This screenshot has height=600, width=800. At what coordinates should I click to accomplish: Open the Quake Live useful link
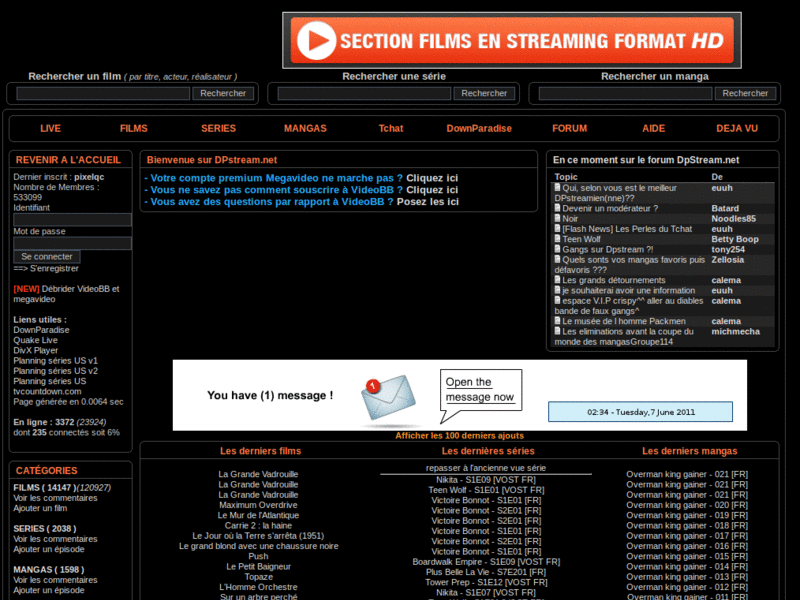[x=35, y=340]
